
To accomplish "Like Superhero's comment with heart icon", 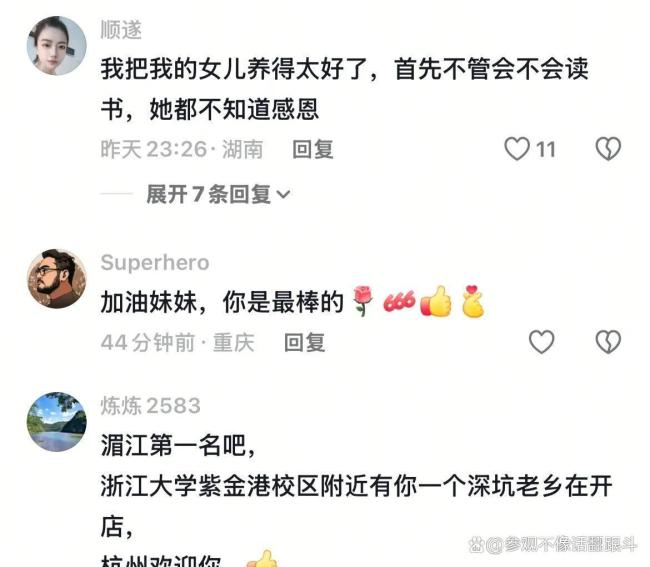I will tap(541, 342).
